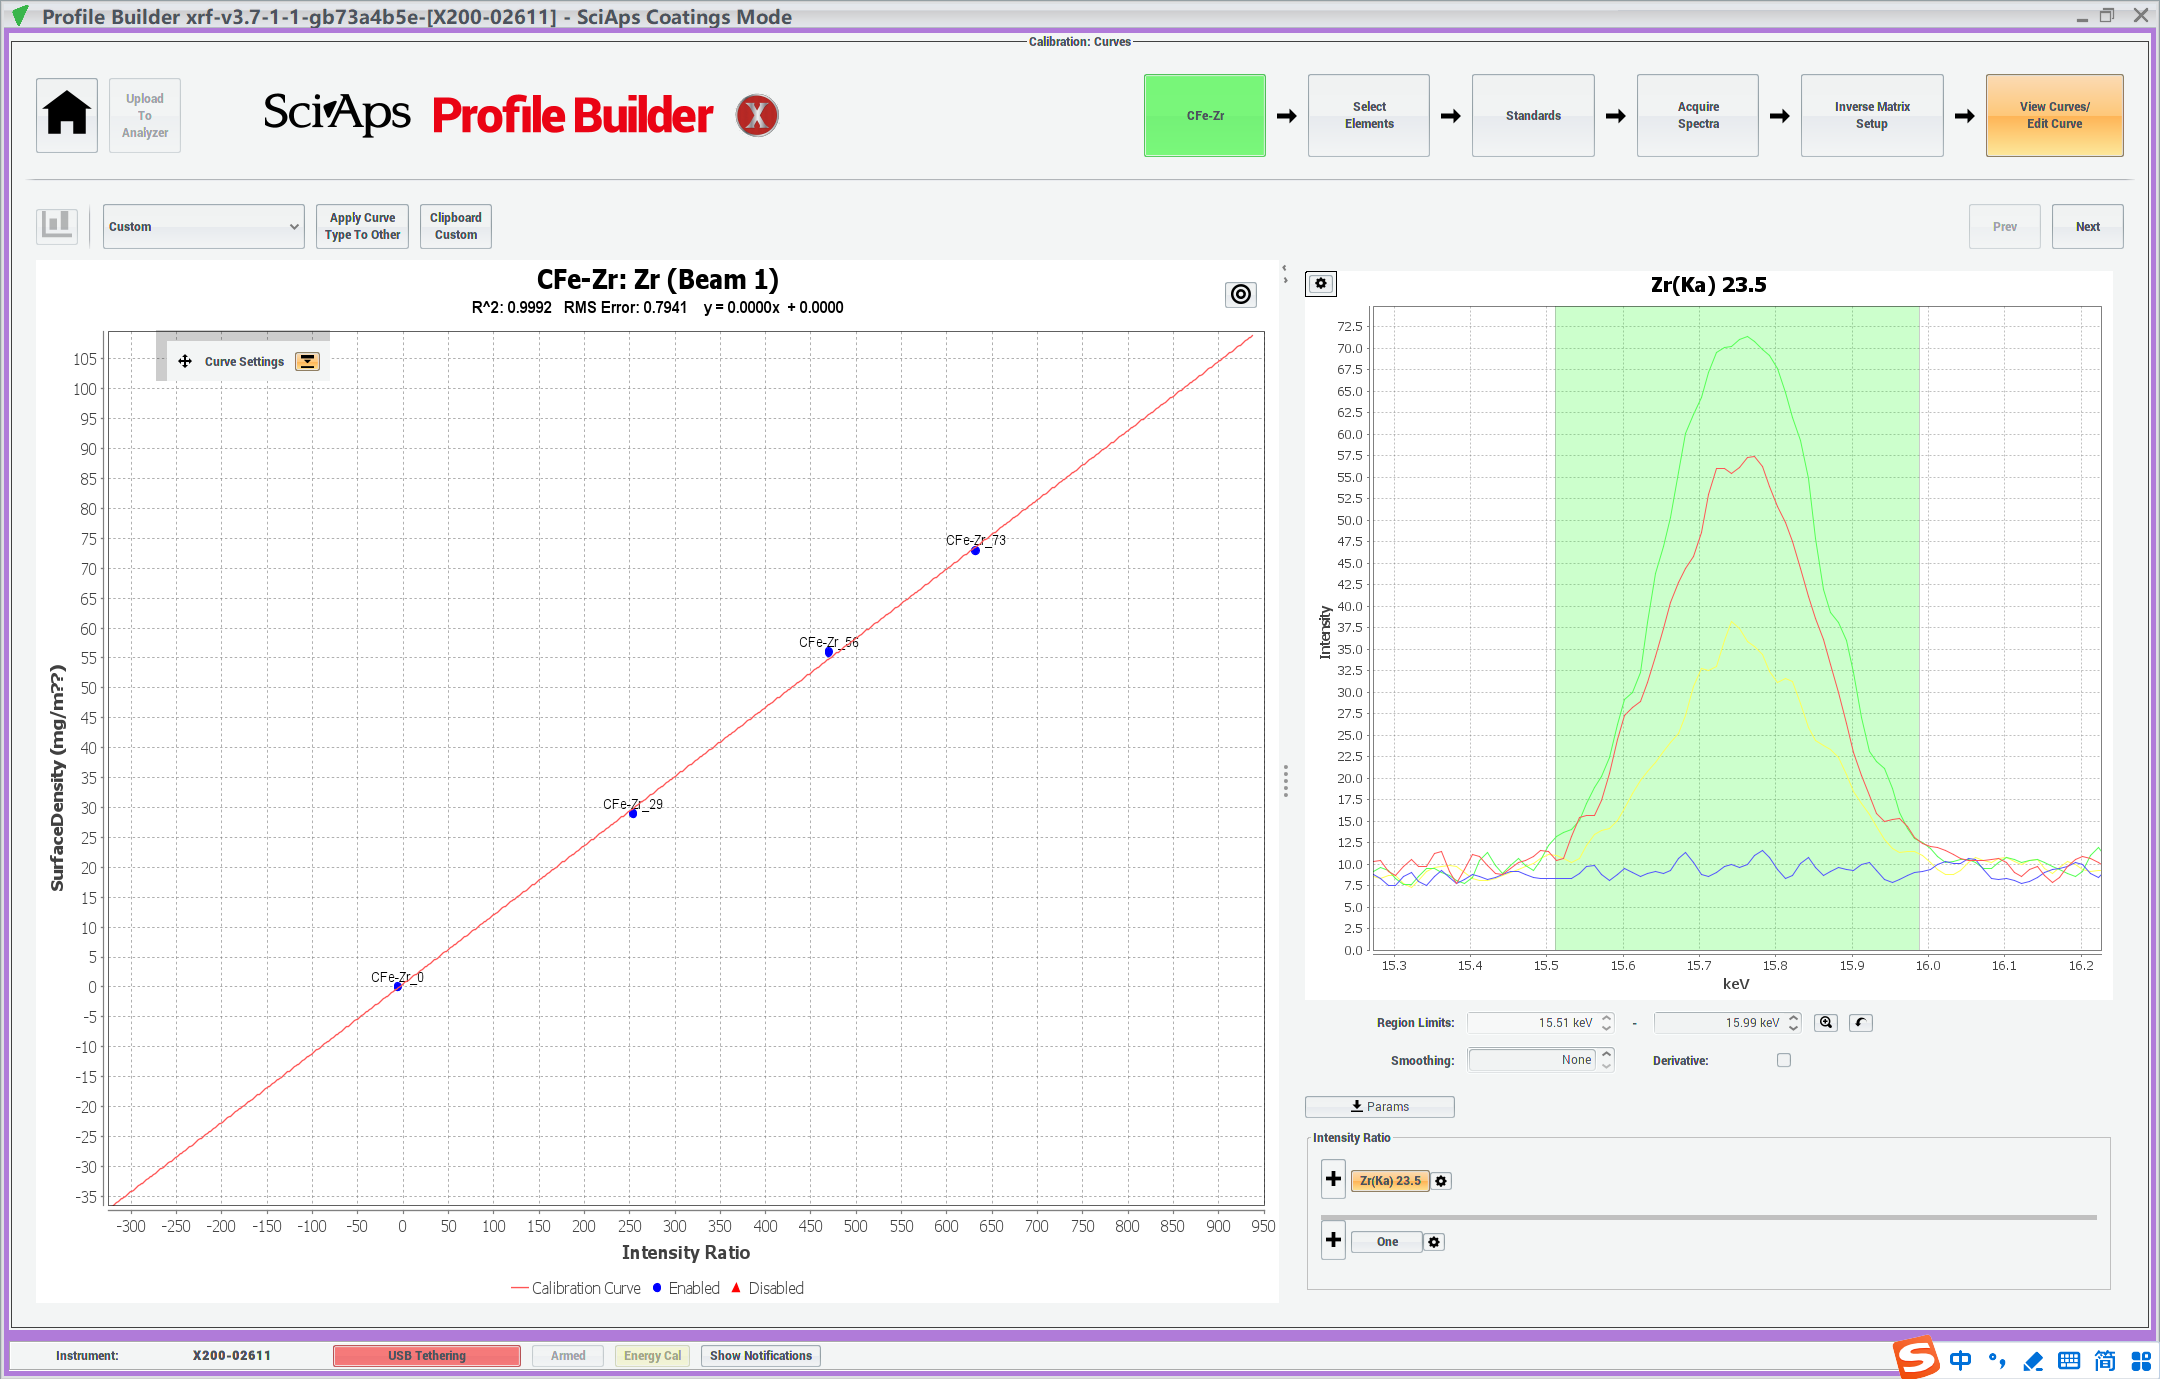The width and height of the screenshot is (2160, 1379).
Task: Add numerator term with plus button
Action: click(x=1333, y=1179)
